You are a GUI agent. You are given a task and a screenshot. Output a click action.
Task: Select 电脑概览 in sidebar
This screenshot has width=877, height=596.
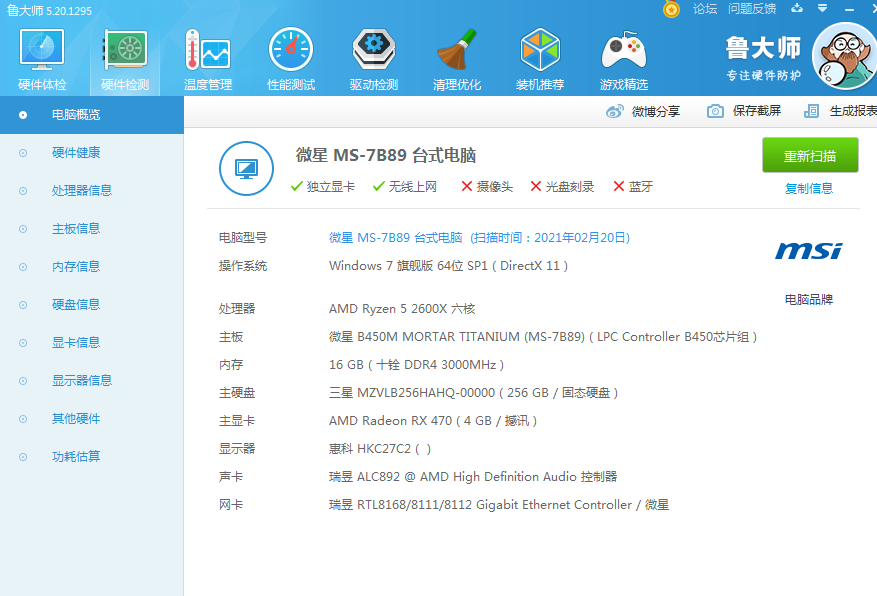pos(92,115)
